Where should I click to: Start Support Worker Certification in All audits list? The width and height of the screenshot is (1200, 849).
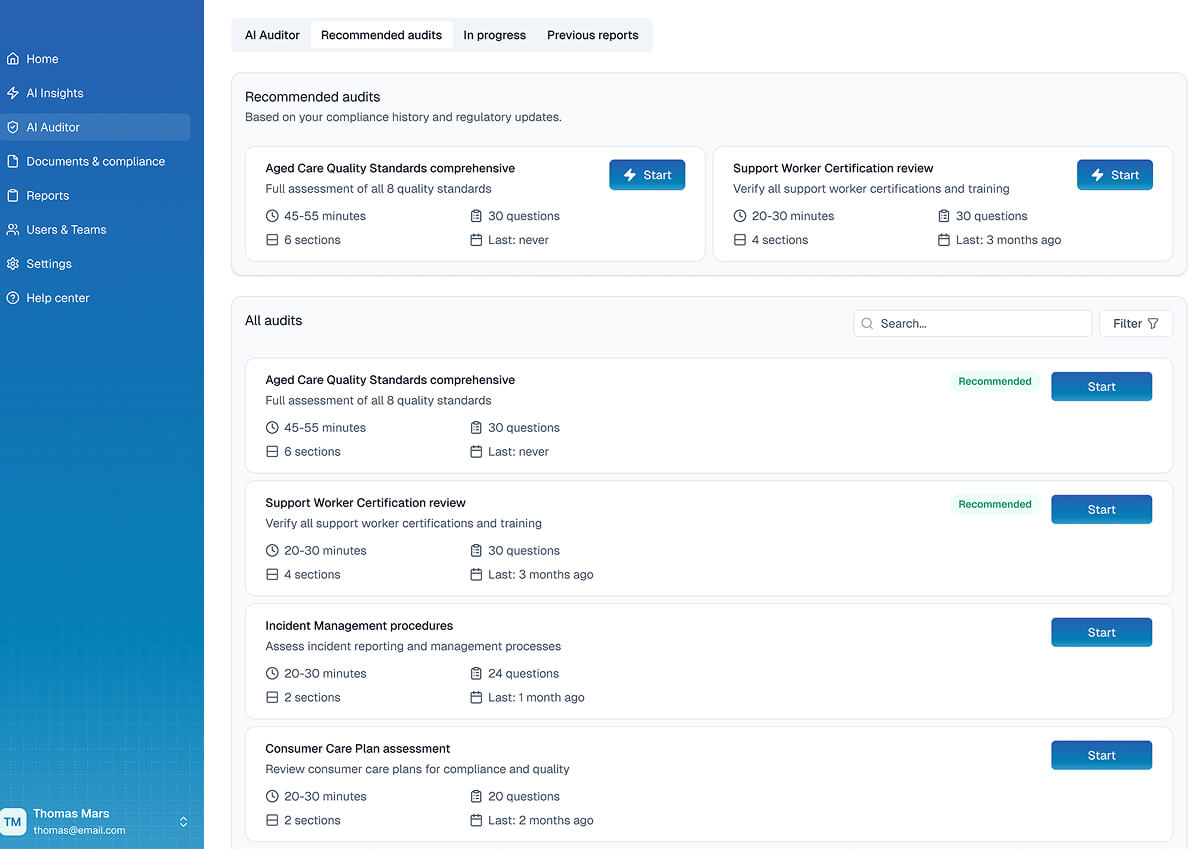click(1101, 510)
